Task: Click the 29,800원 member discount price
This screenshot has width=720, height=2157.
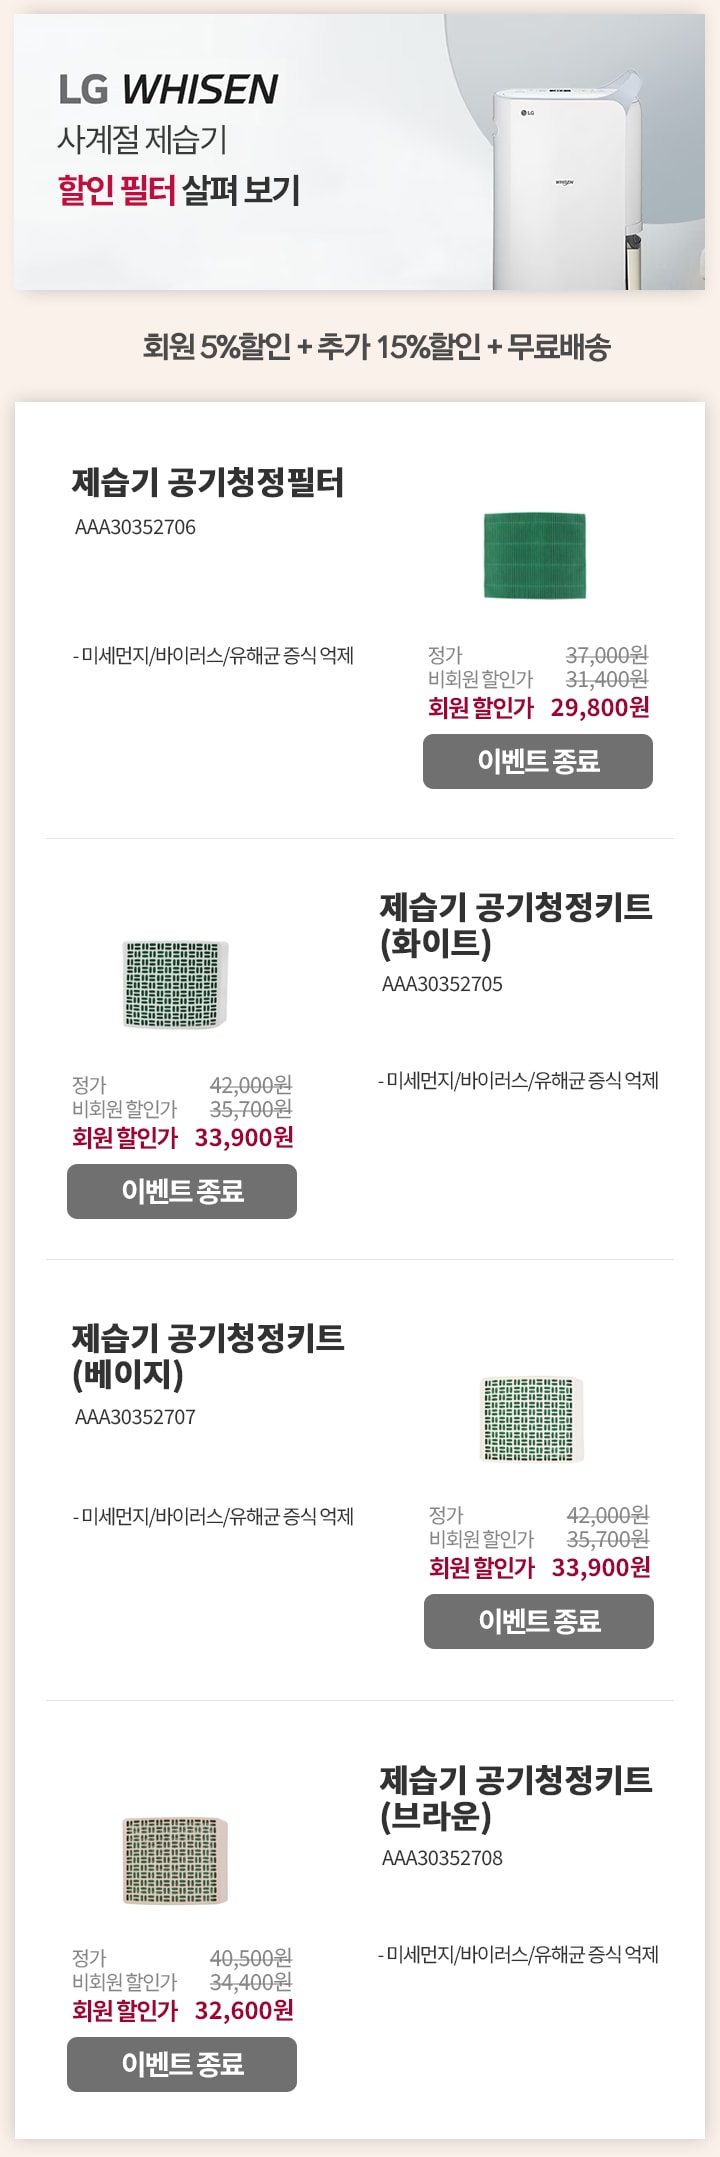Action: [x=600, y=708]
